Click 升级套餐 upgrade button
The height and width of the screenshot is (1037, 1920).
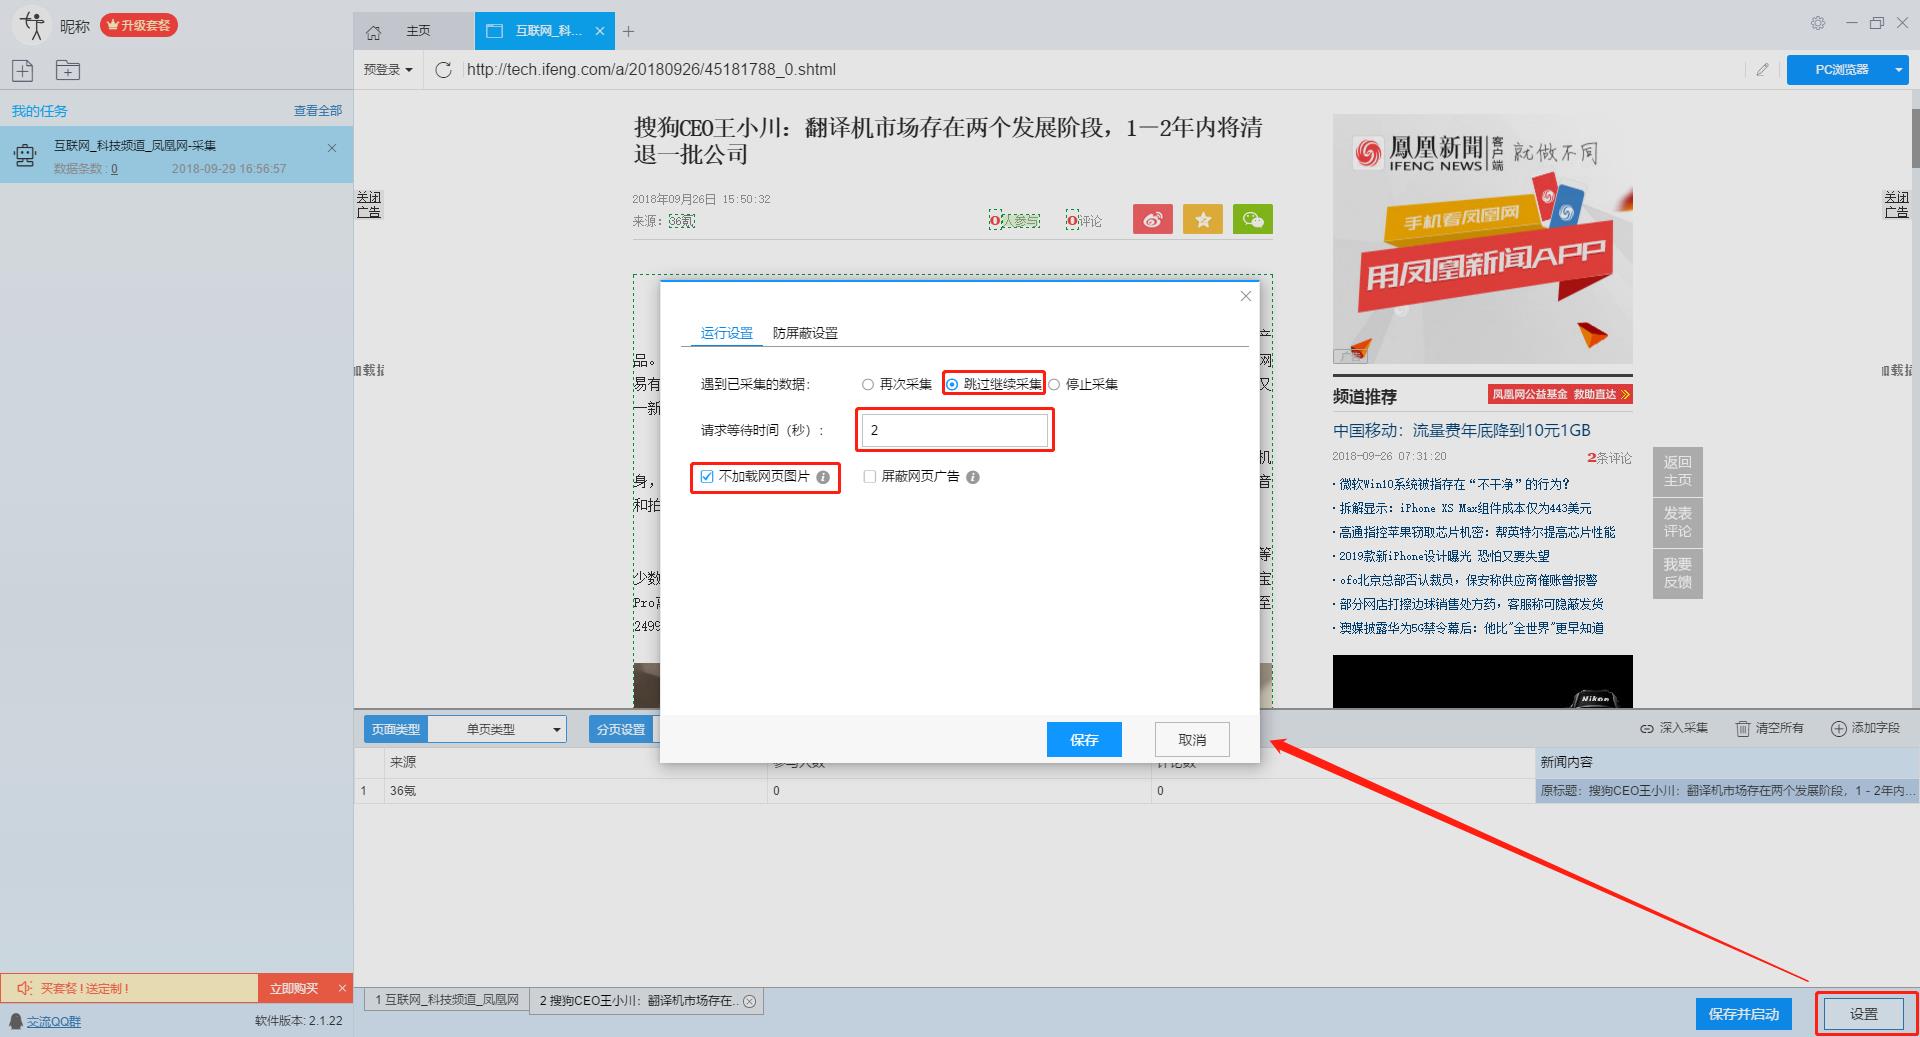point(139,25)
